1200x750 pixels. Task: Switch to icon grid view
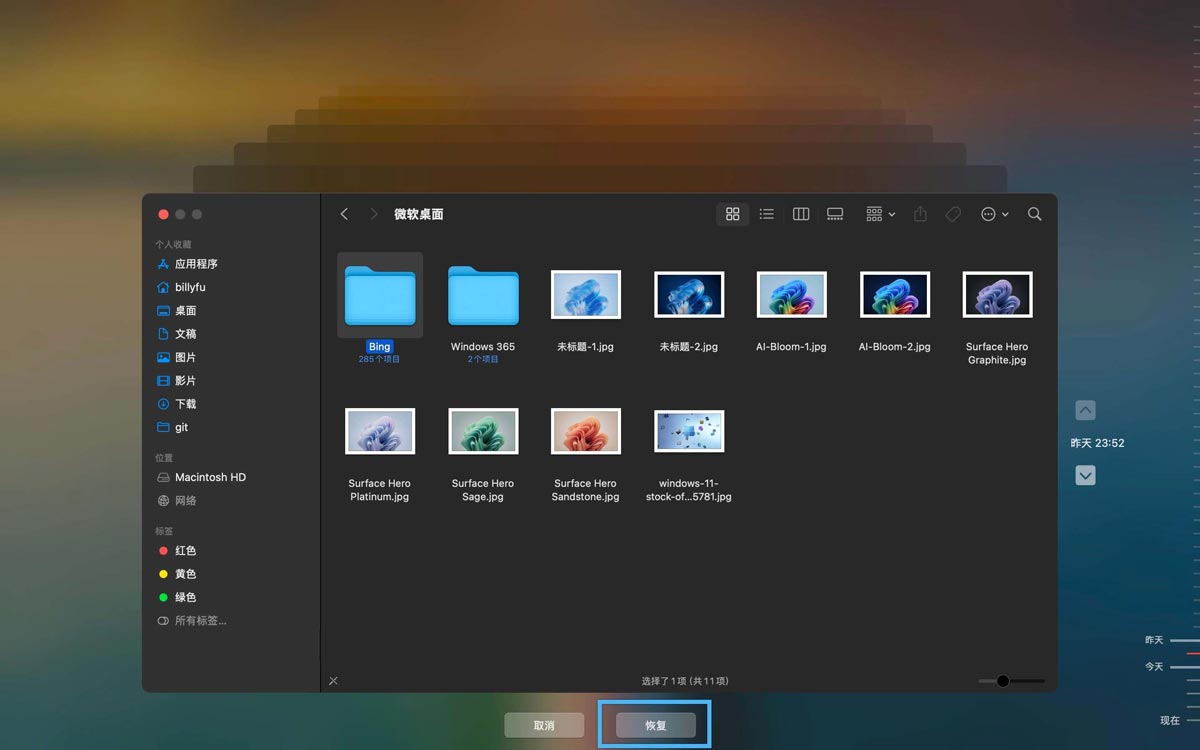[732, 214]
